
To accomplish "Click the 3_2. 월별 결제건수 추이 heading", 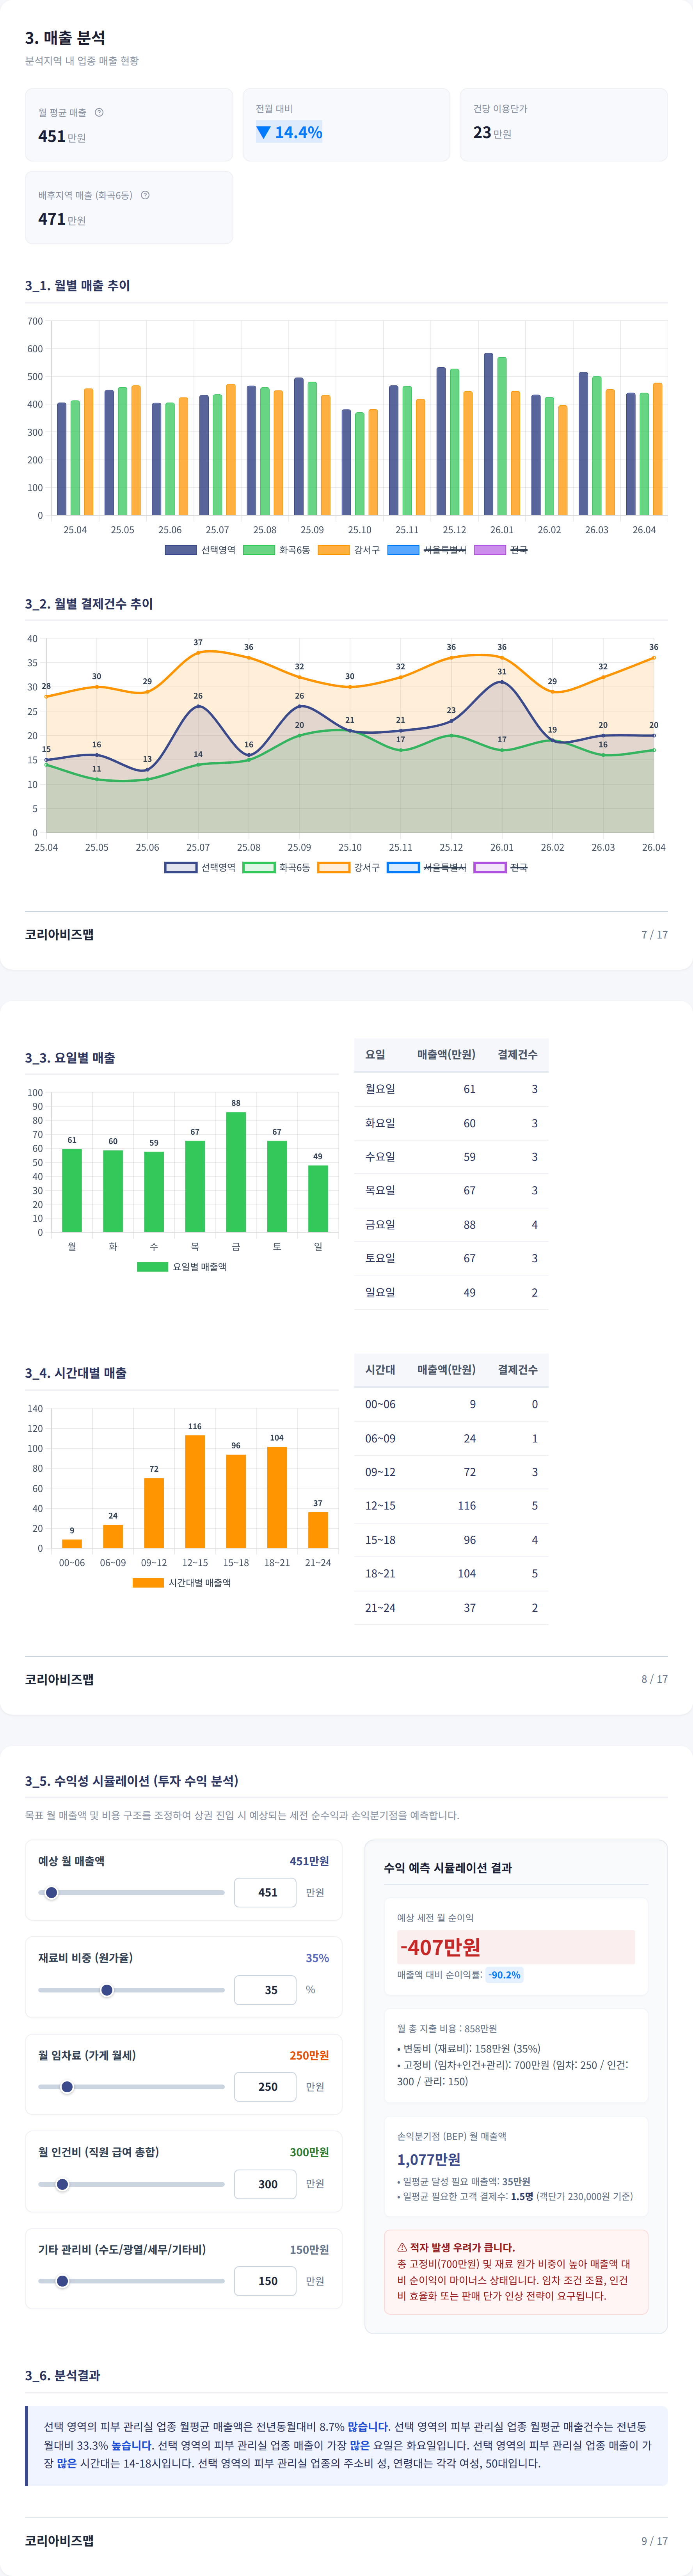I will coord(89,603).
